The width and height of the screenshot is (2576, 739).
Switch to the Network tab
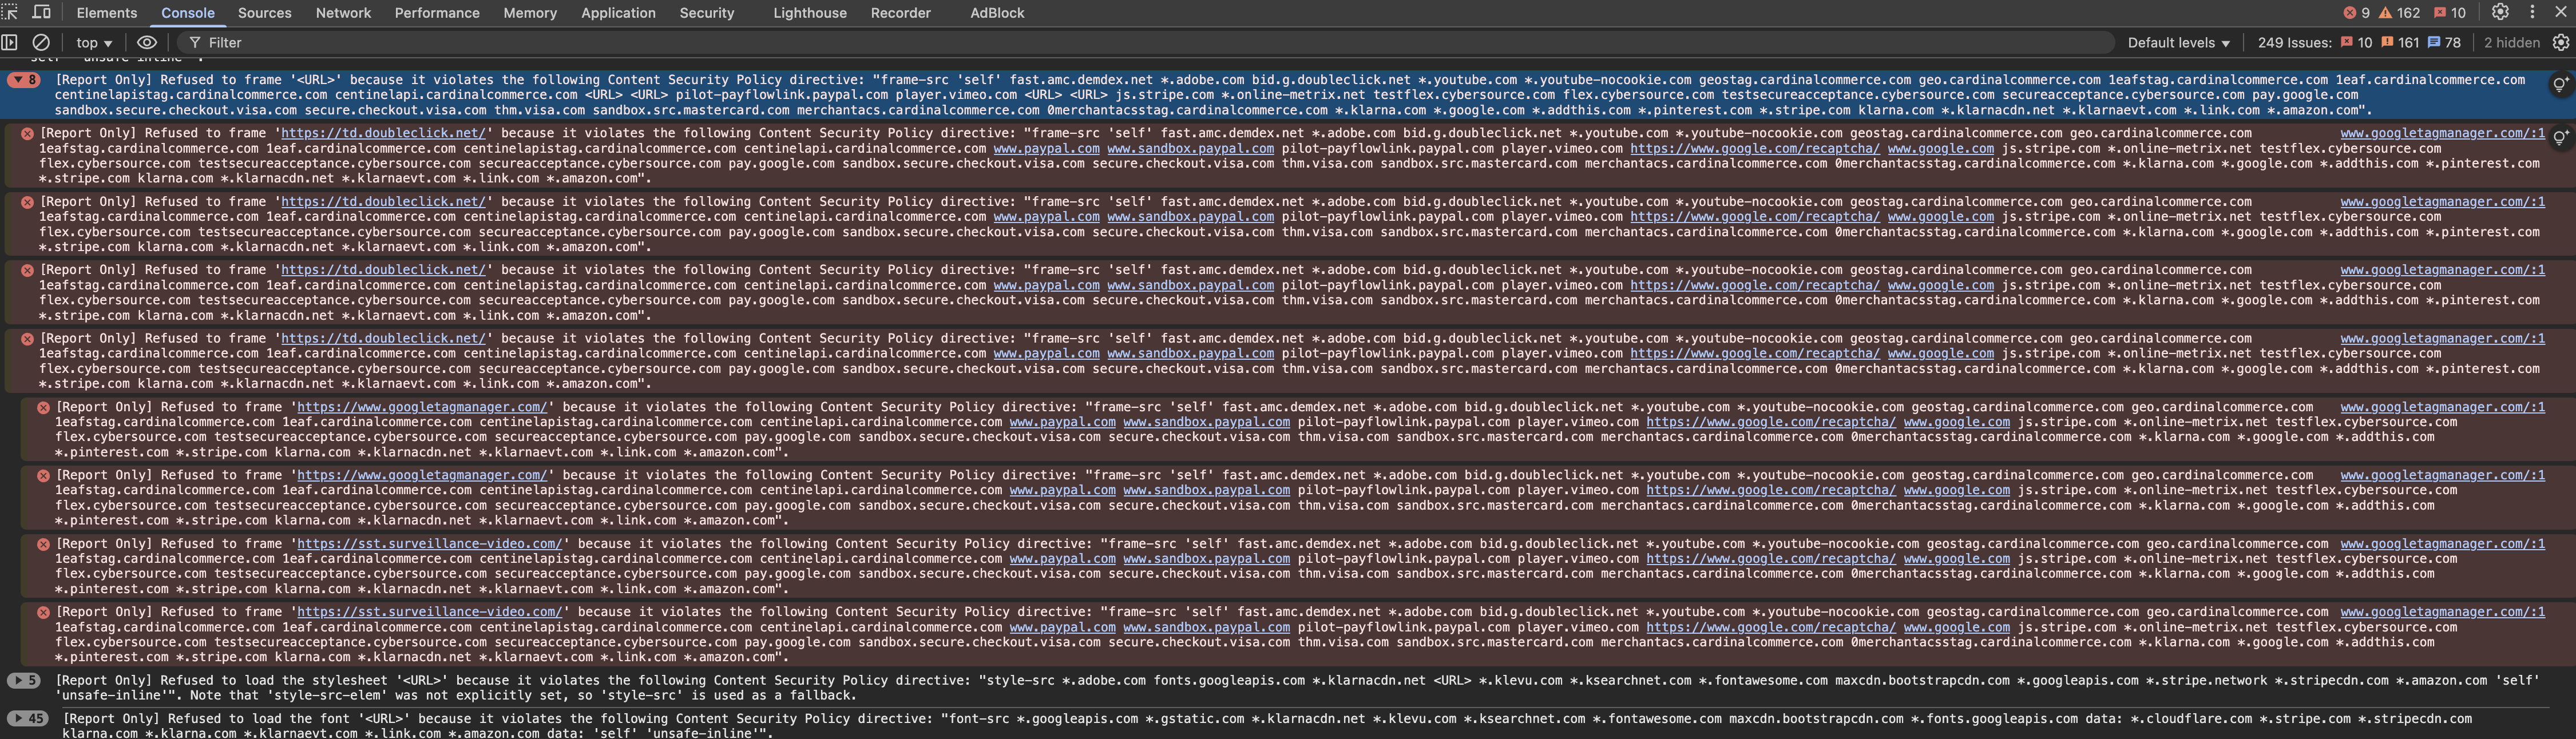pos(343,13)
